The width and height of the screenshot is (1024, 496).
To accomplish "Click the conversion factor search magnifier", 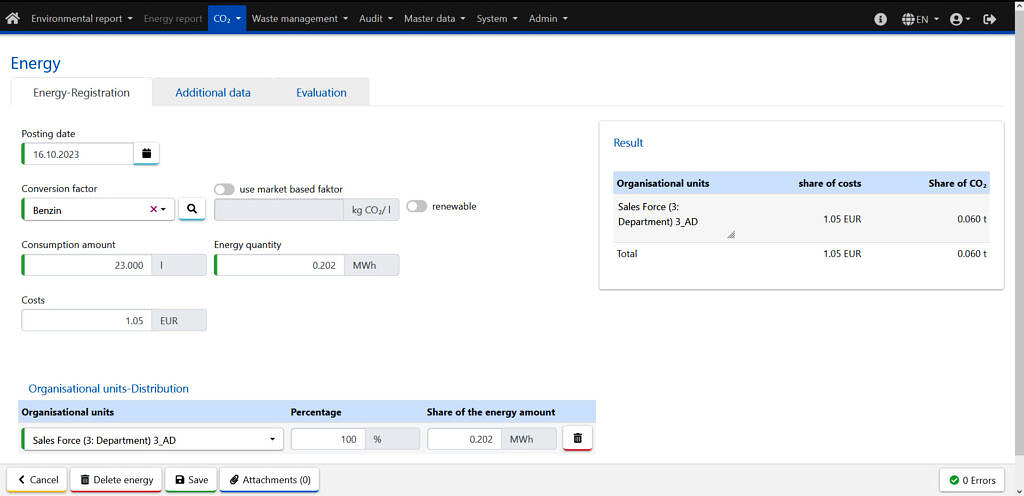I will pyautogui.click(x=192, y=209).
